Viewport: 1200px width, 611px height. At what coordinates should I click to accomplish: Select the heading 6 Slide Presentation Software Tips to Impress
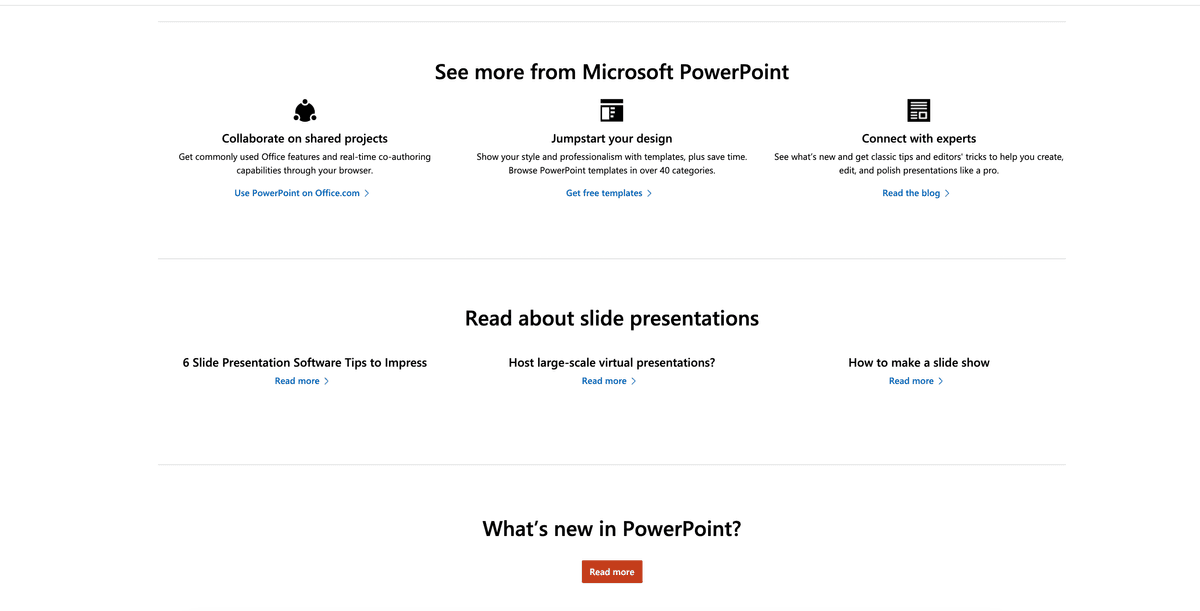pos(304,362)
